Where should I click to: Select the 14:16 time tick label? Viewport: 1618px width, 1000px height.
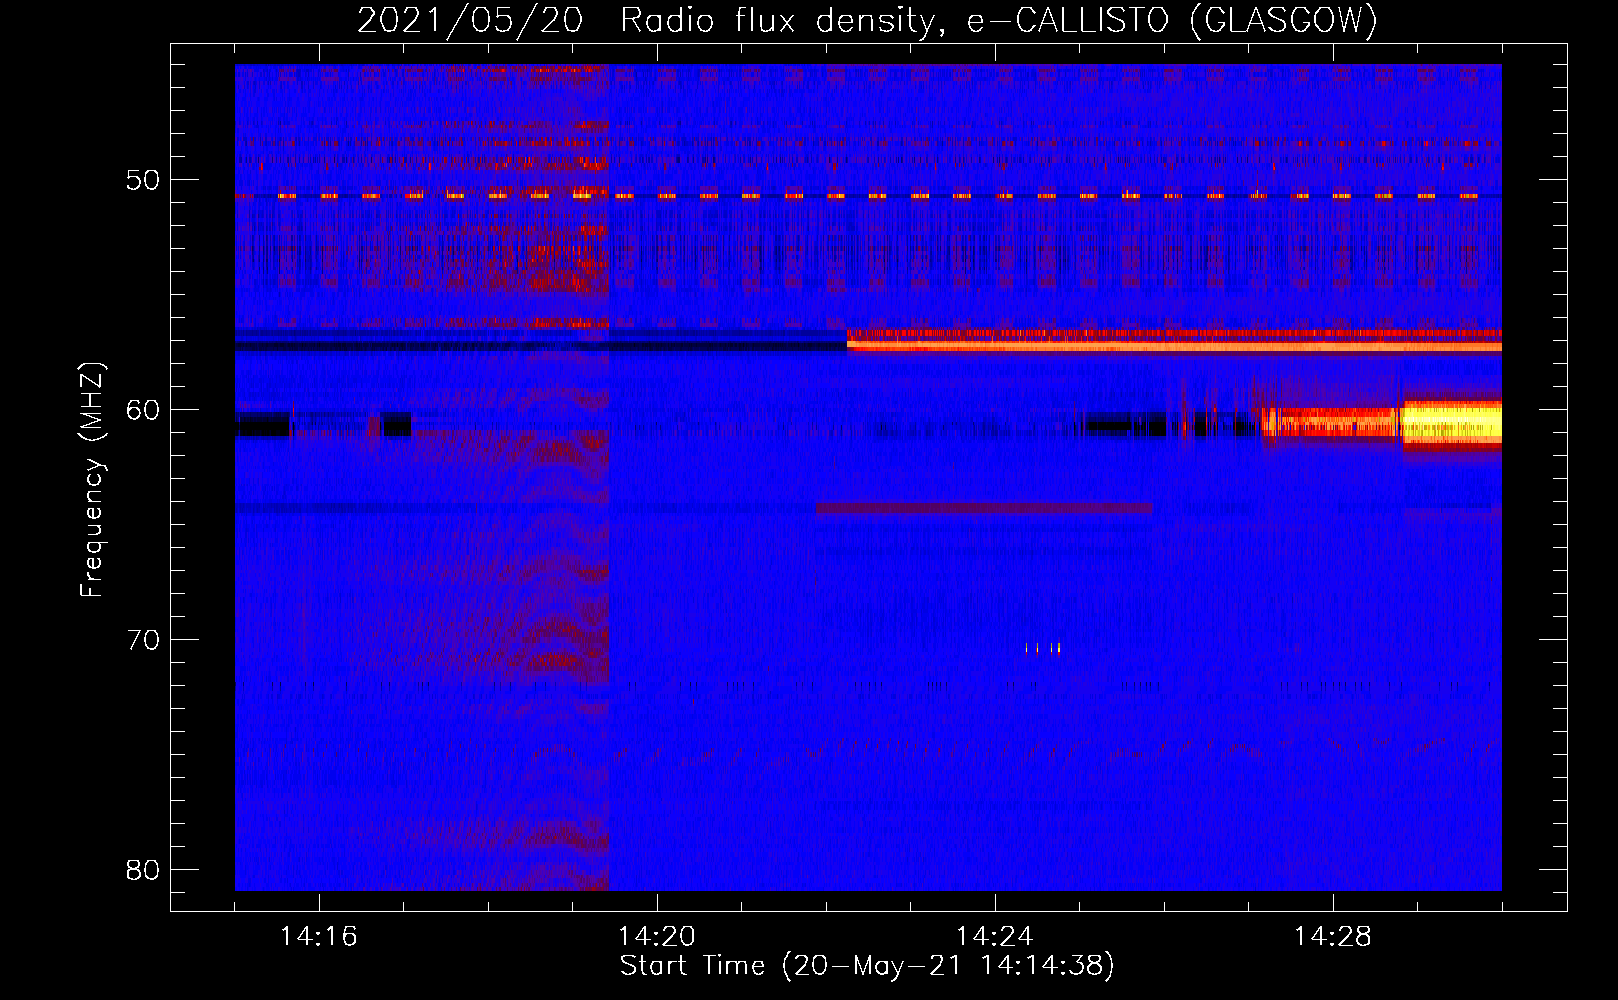319,937
